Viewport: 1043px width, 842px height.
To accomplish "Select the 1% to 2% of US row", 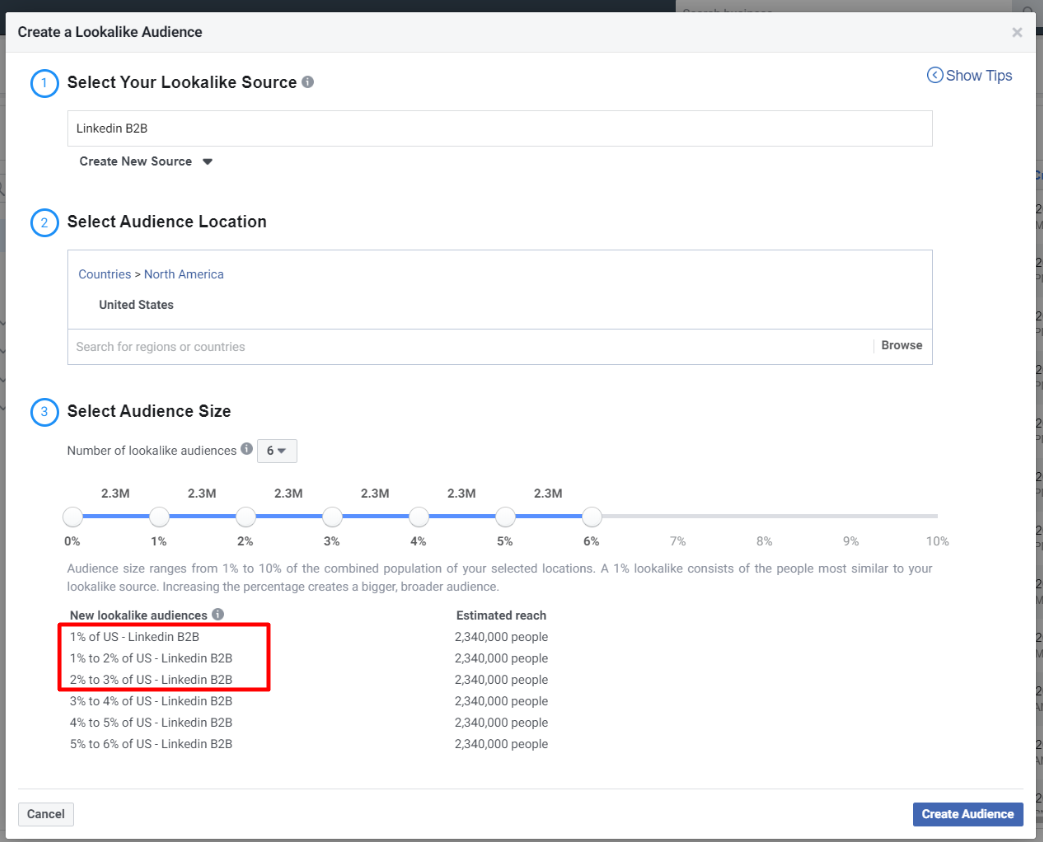I will pos(151,658).
